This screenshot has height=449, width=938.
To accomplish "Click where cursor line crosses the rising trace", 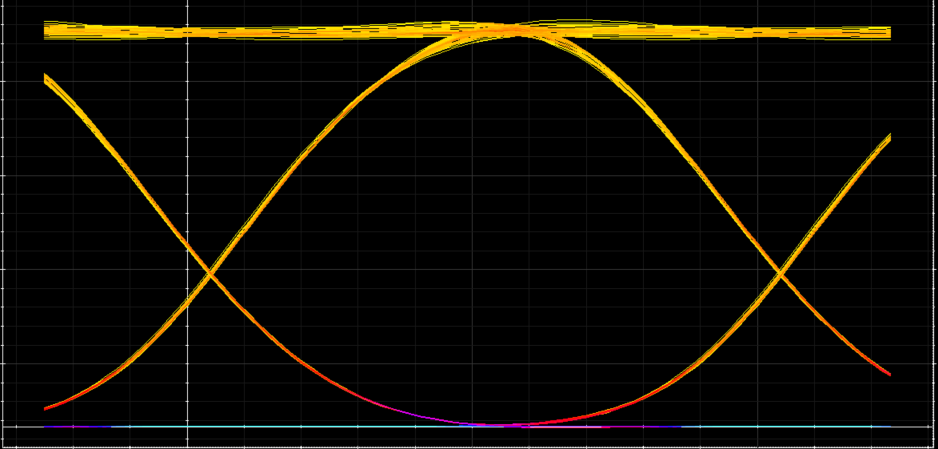I will pos(188,302).
